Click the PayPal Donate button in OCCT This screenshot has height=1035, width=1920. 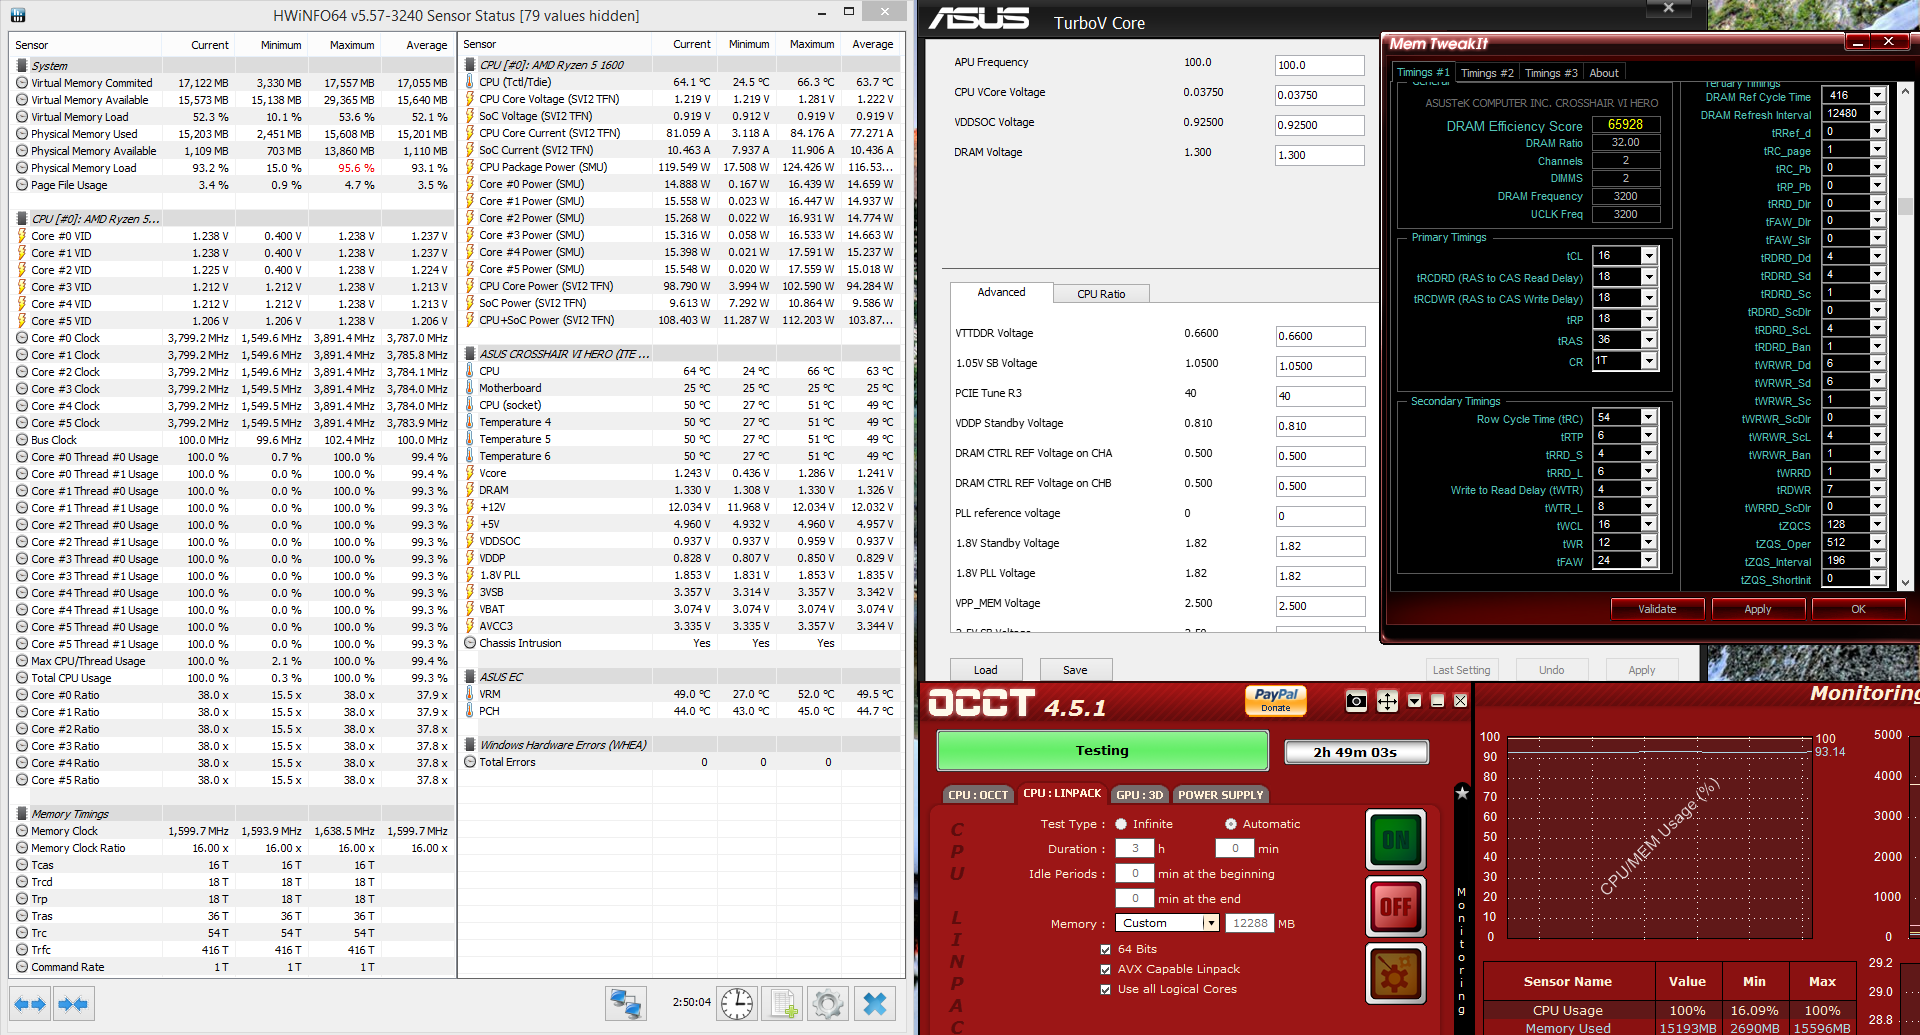(1276, 700)
